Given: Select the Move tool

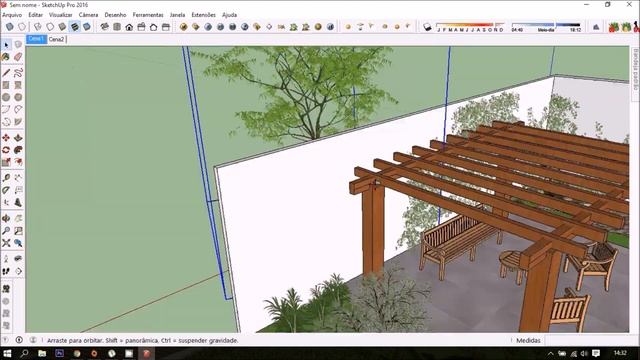Looking at the screenshot, I should click(6, 138).
